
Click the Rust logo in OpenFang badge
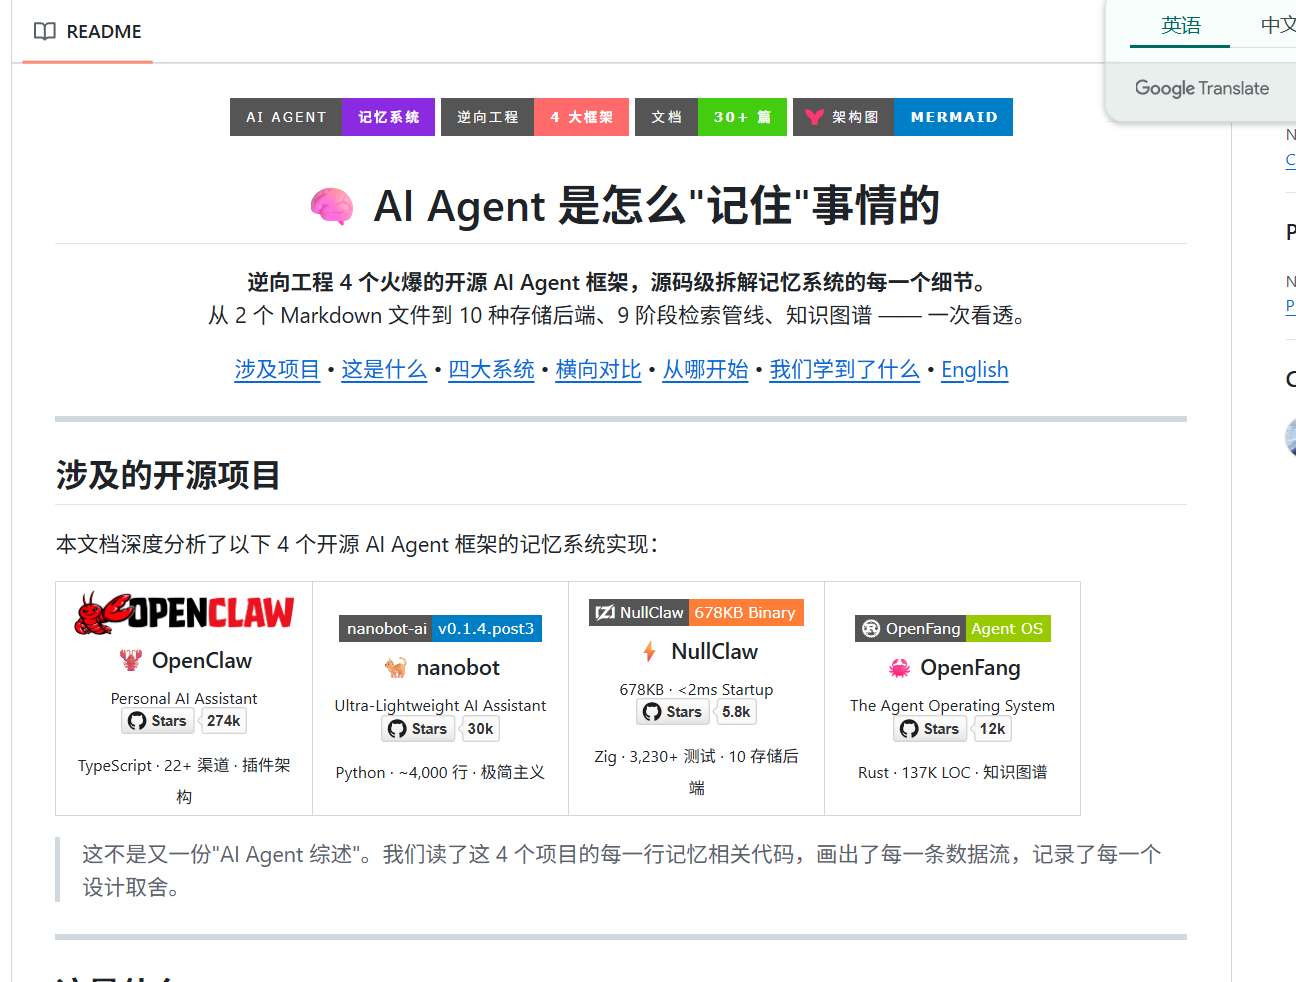pos(871,629)
